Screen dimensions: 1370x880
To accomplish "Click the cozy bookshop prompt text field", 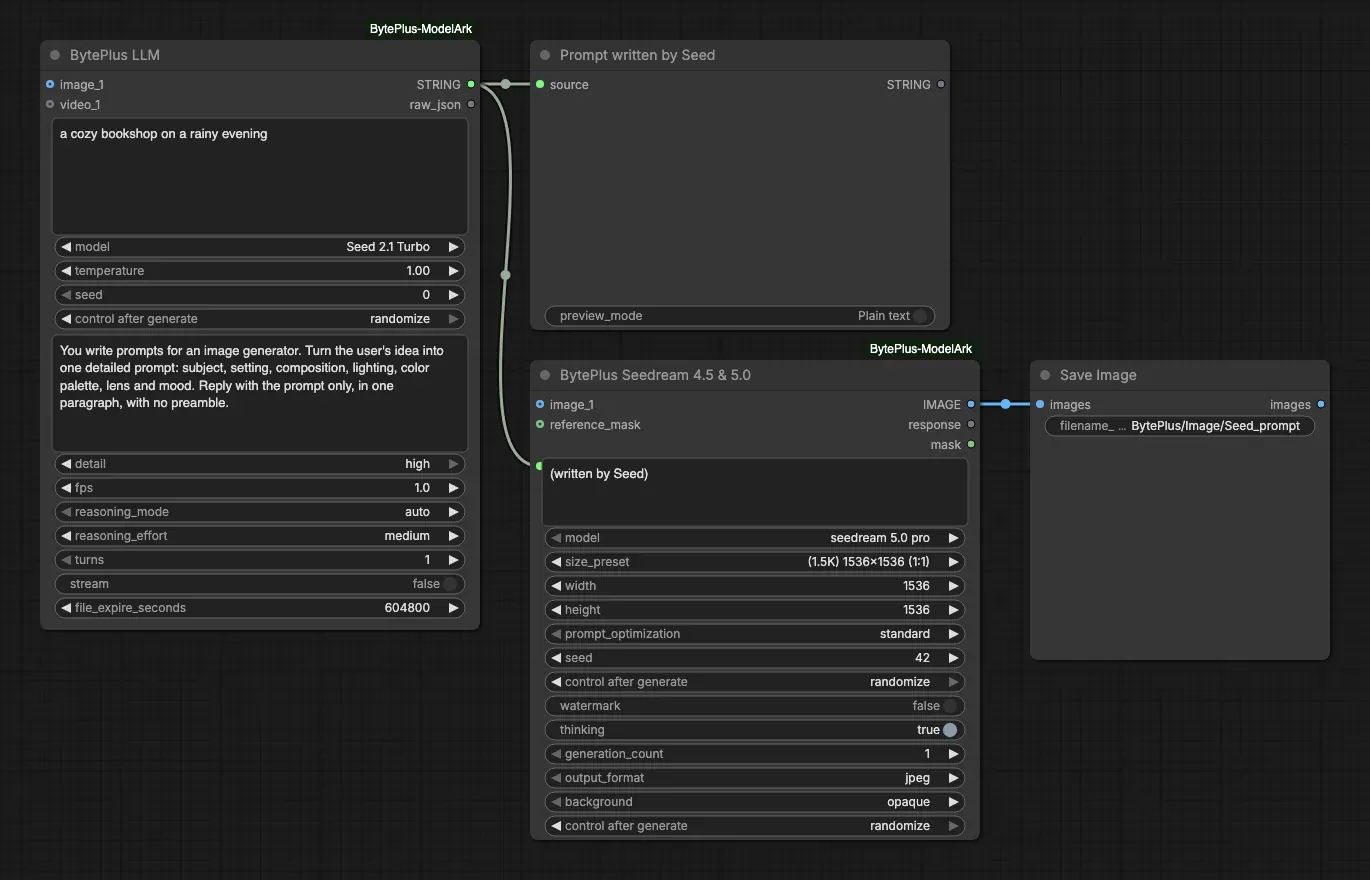I will point(260,176).
